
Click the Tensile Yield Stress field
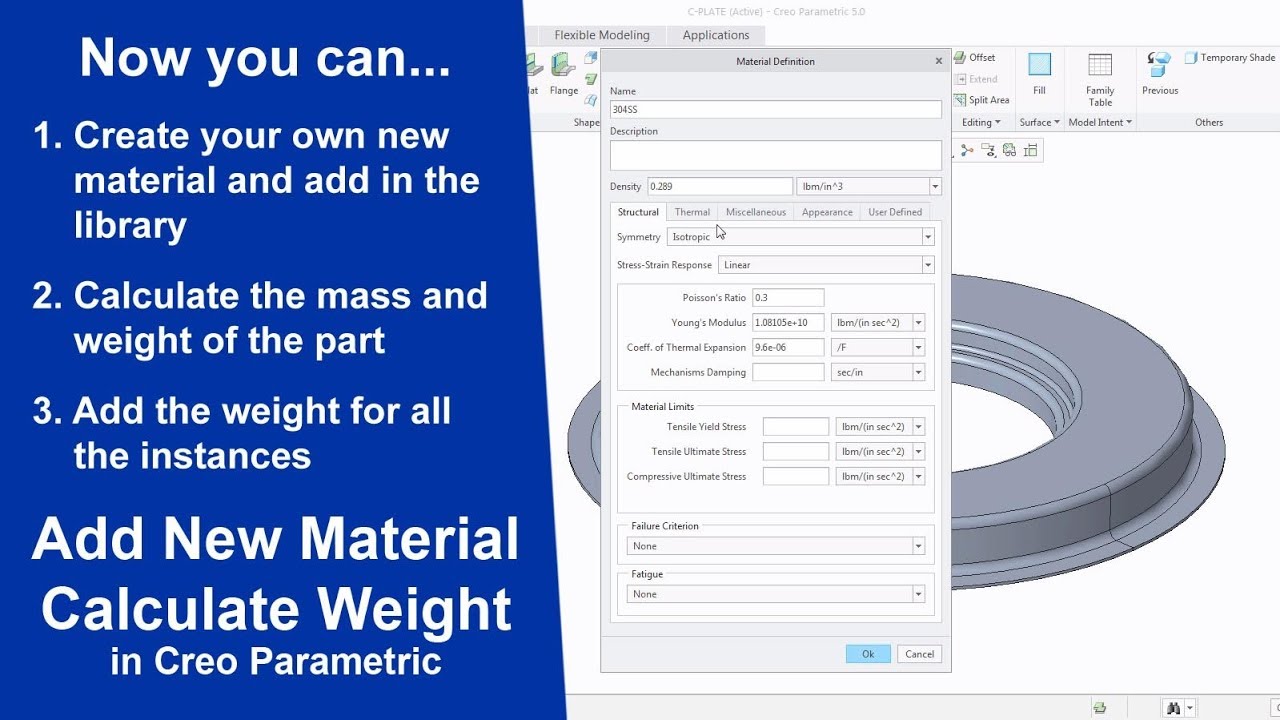pos(796,427)
